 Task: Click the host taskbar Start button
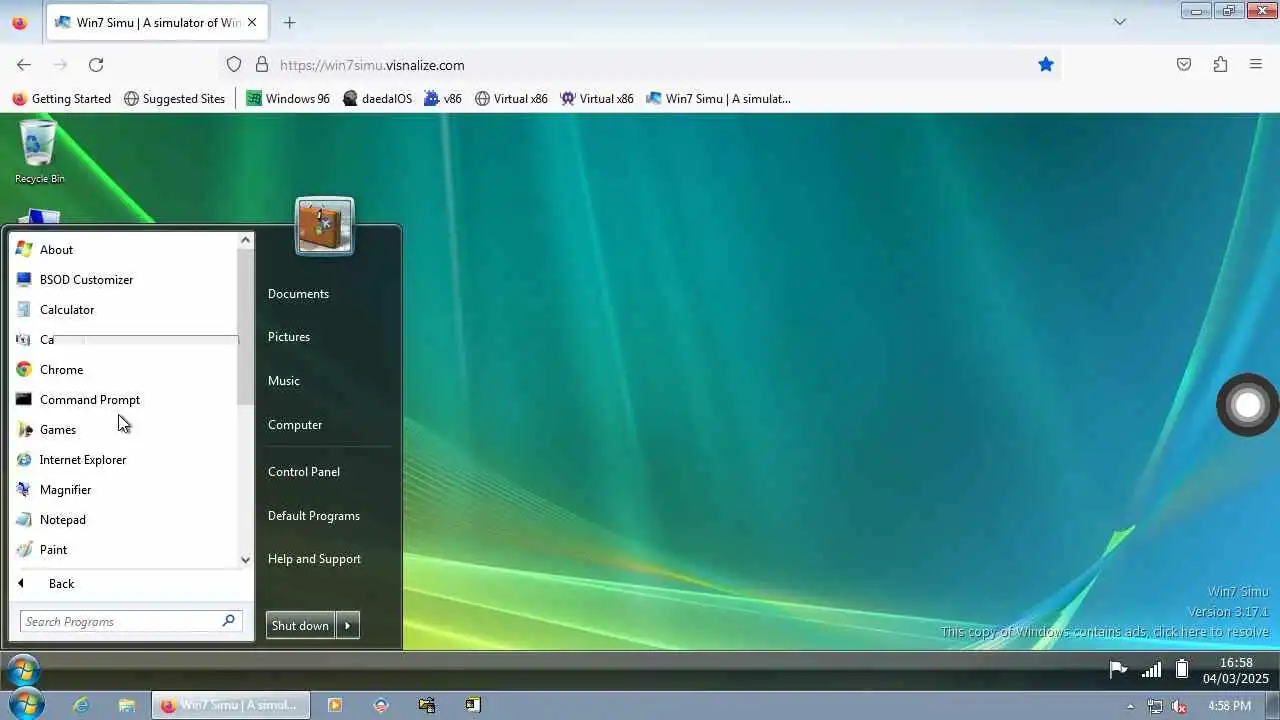(x=26, y=705)
